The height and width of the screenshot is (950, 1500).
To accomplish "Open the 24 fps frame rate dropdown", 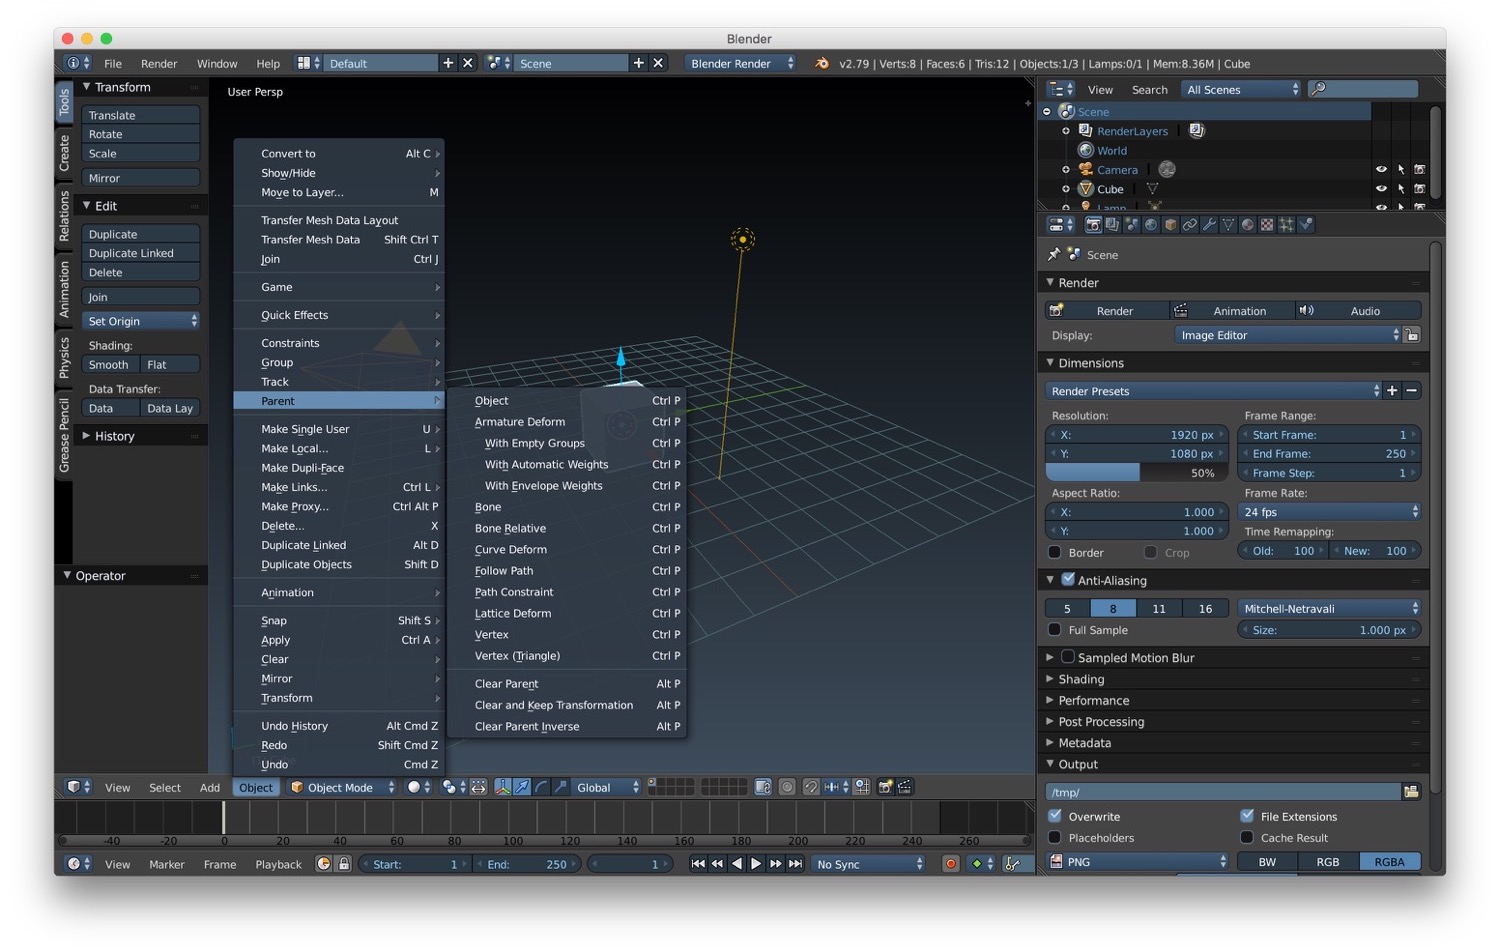I will (x=1330, y=512).
